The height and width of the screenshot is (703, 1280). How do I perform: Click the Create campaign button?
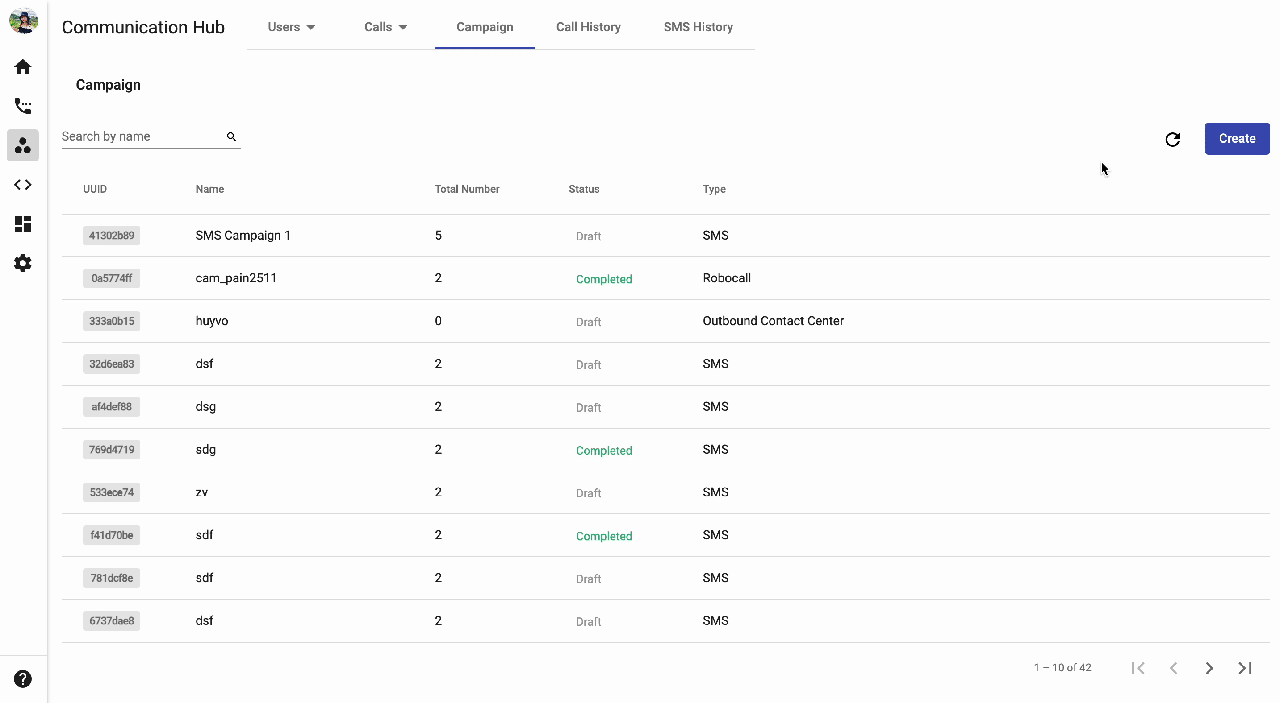pyautogui.click(x=1237, y=139)
